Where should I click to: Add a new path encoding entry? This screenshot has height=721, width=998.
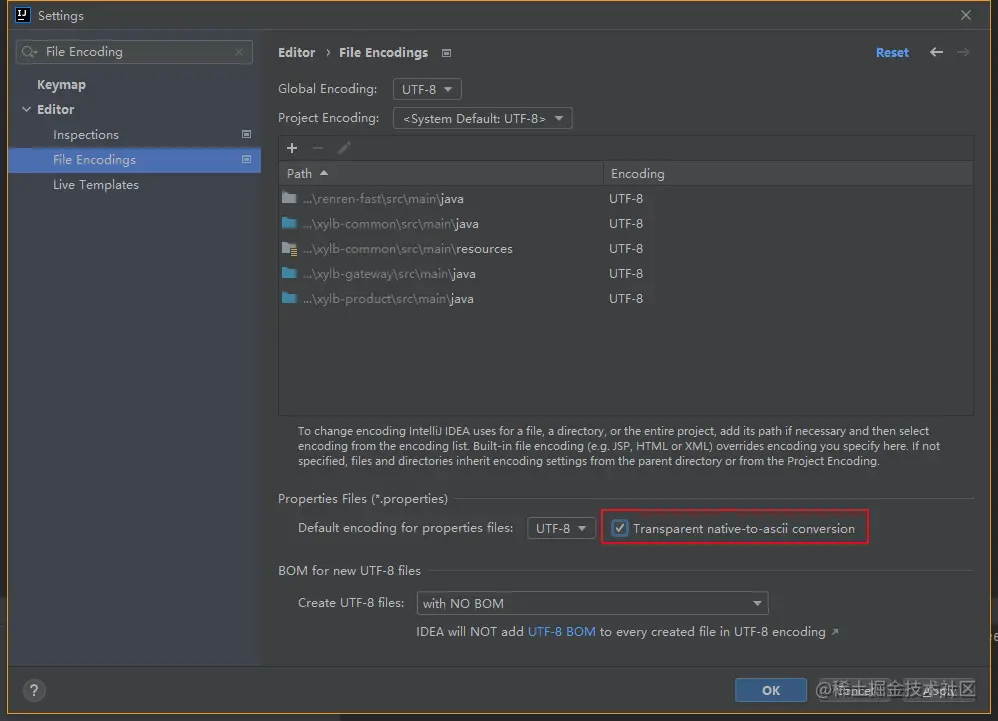[x=291, y=148]
